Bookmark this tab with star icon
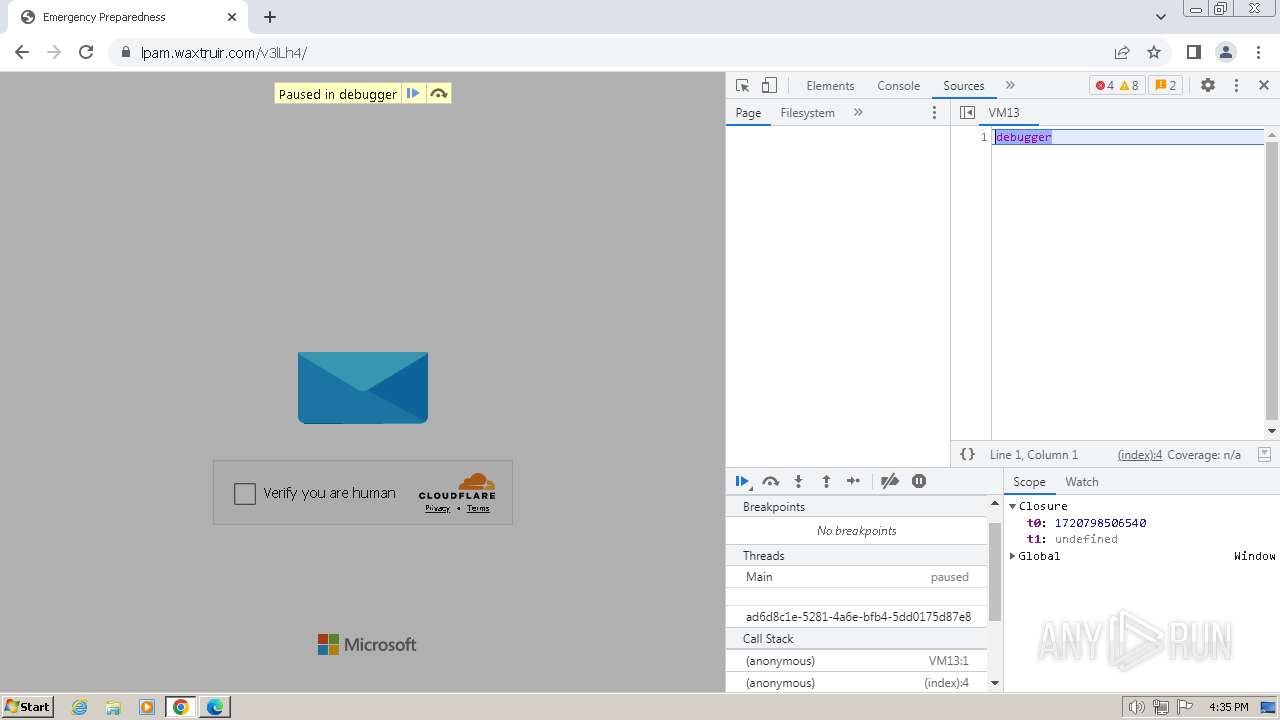1280x720 pixels. pos(1154,52)
